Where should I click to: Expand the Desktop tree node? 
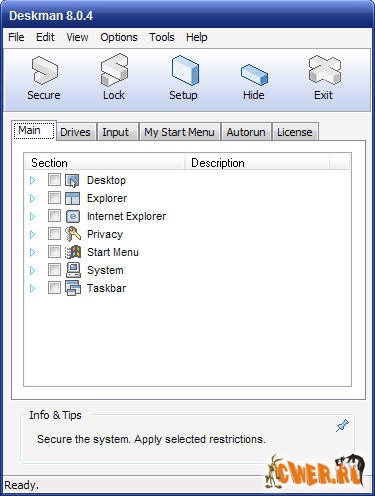click(32, 180)
